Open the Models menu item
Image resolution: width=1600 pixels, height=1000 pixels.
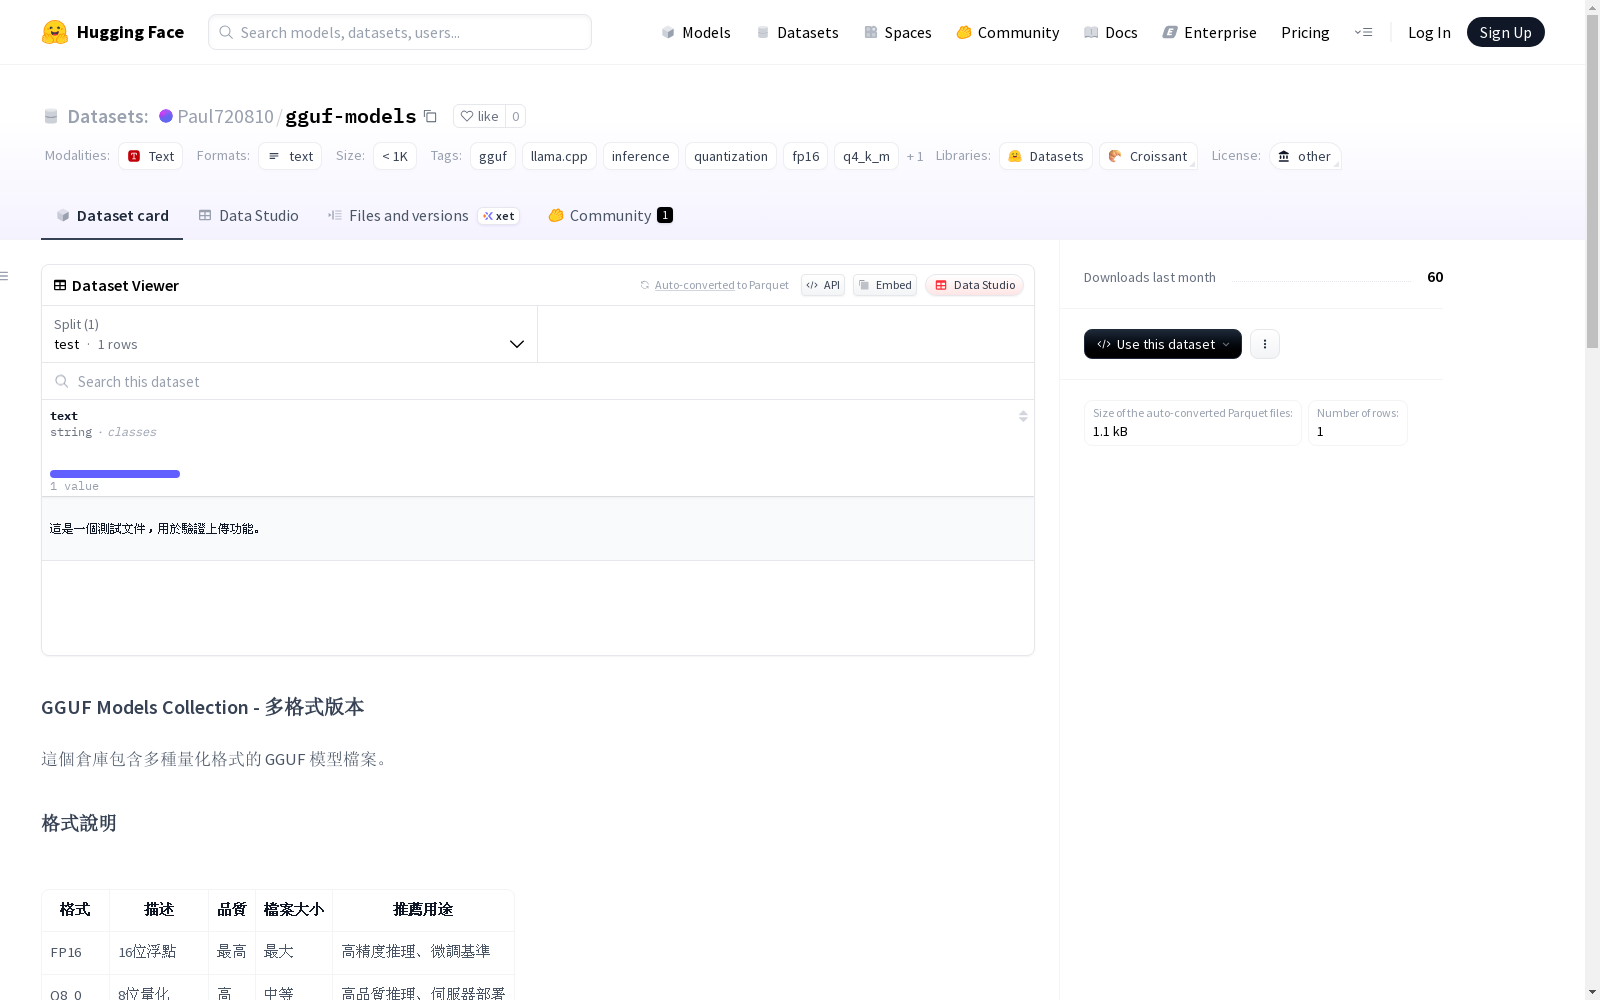coord(696,32)
